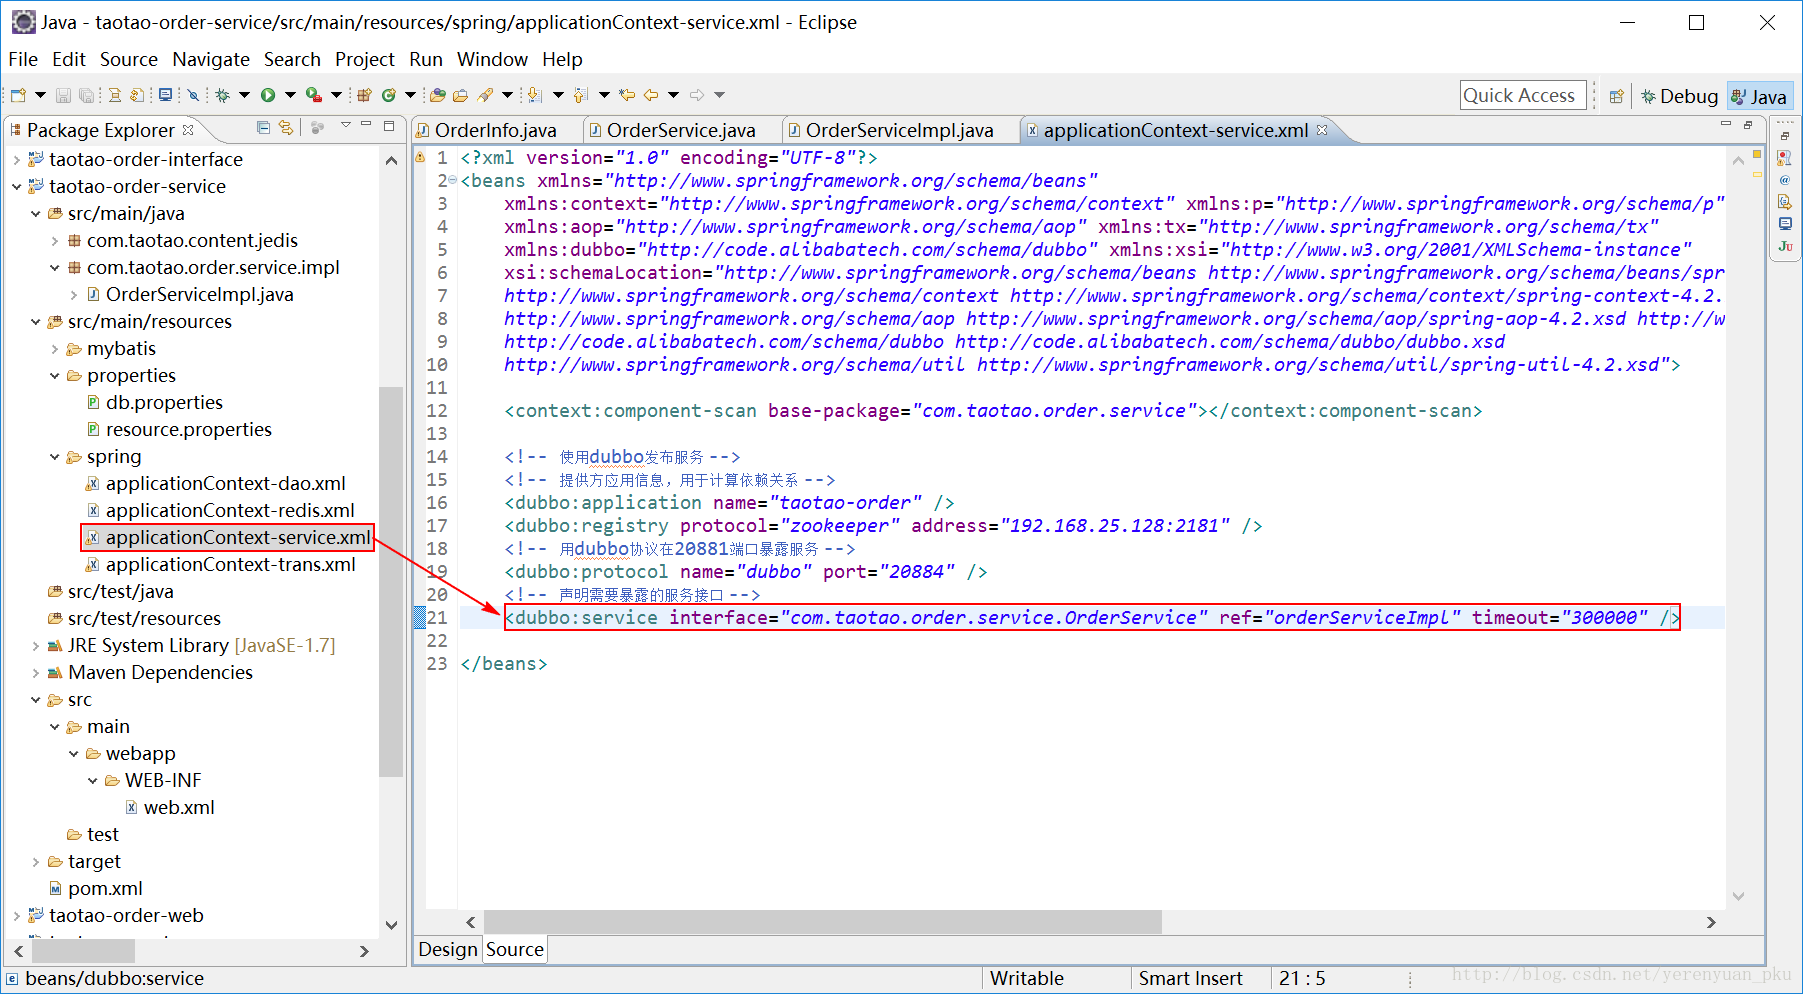Click the Open Console monitor icon in toolbar
The image size is (1803, 994).
(165, 95)
